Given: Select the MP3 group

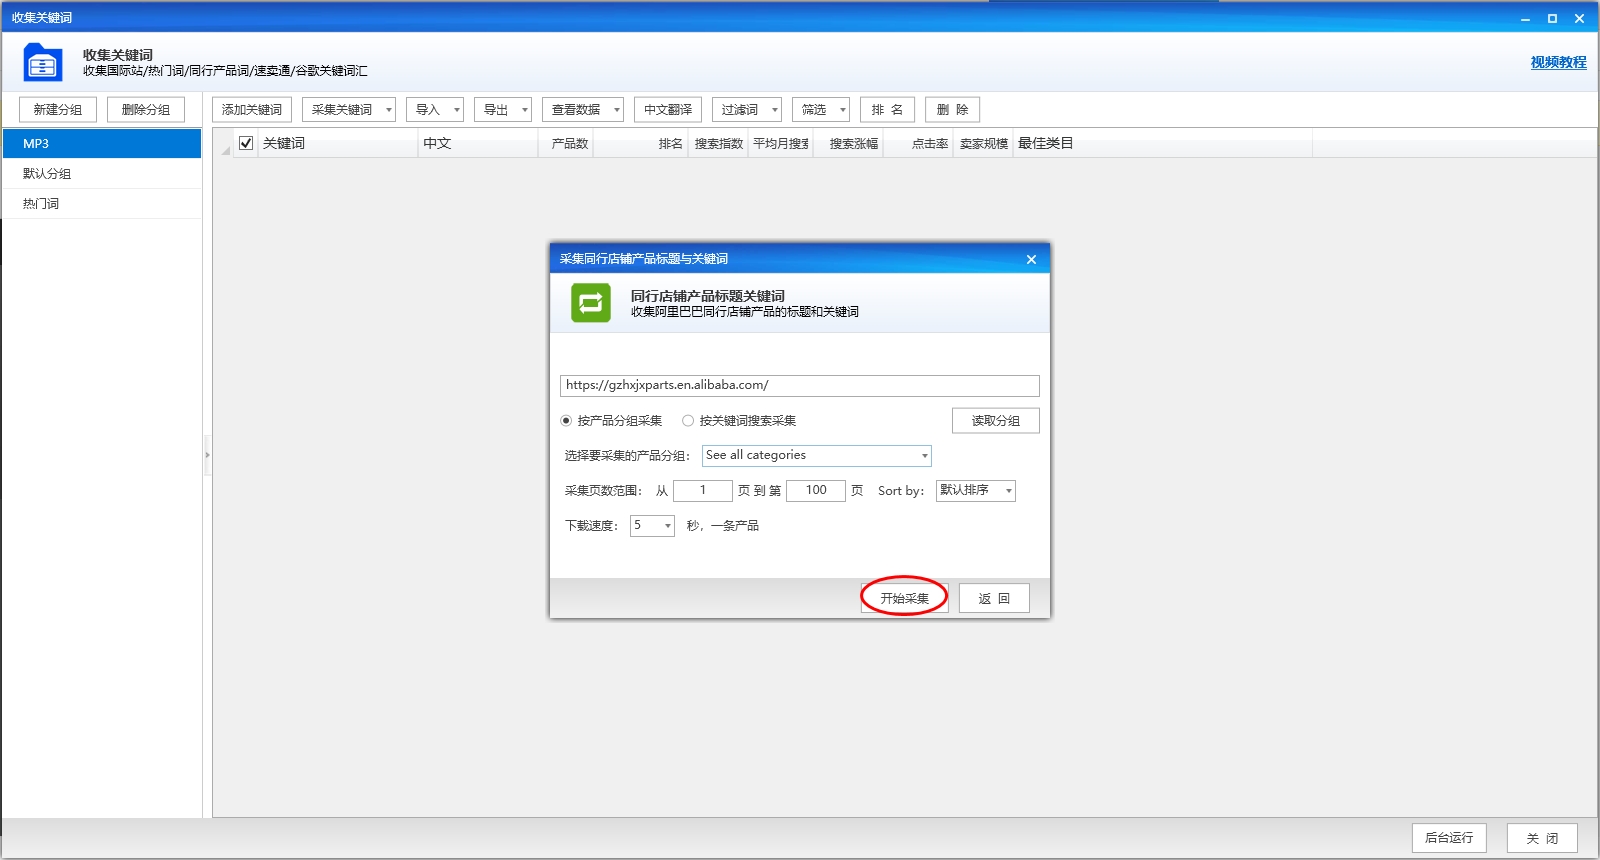Looking at the screenshot, I should coord(102,143).
